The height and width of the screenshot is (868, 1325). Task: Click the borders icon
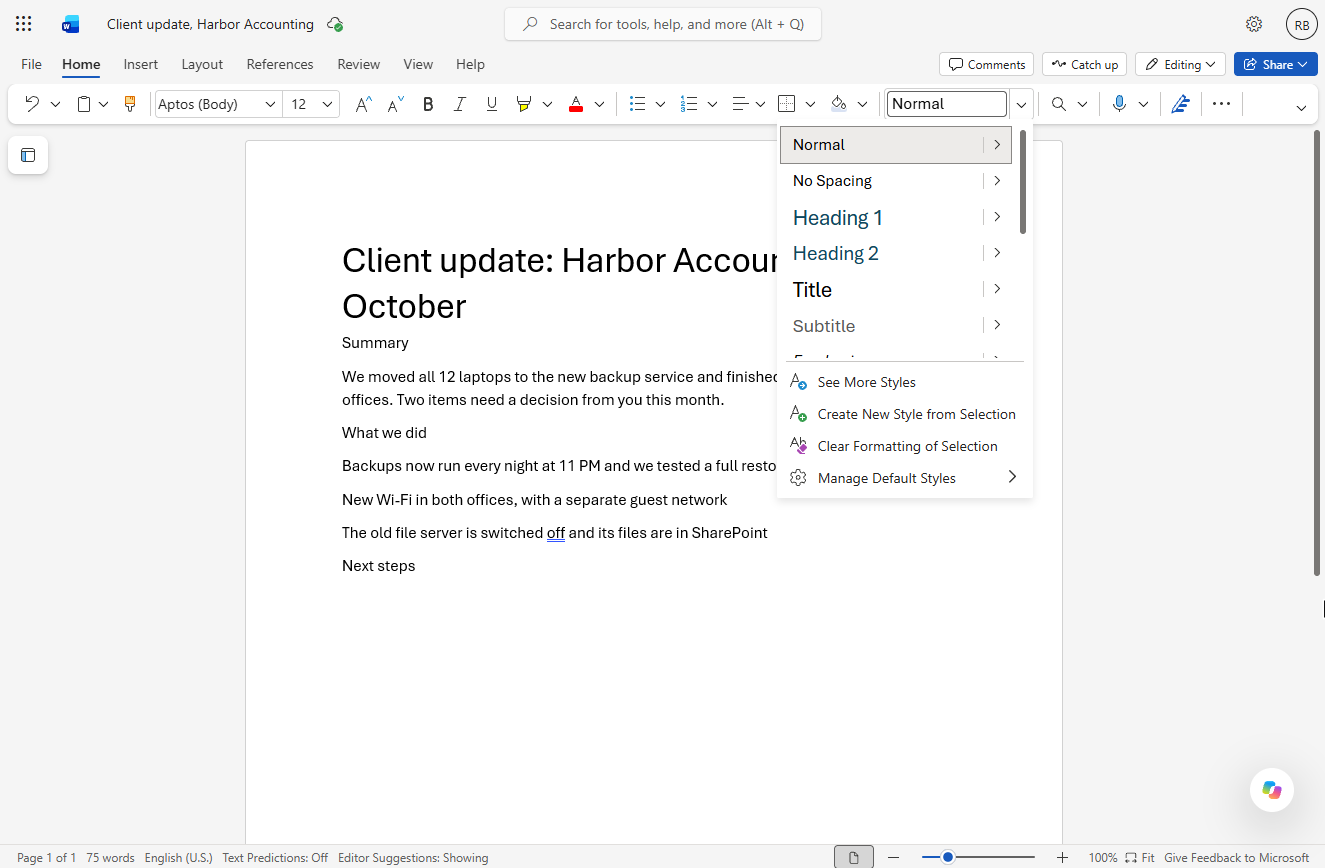787,104
